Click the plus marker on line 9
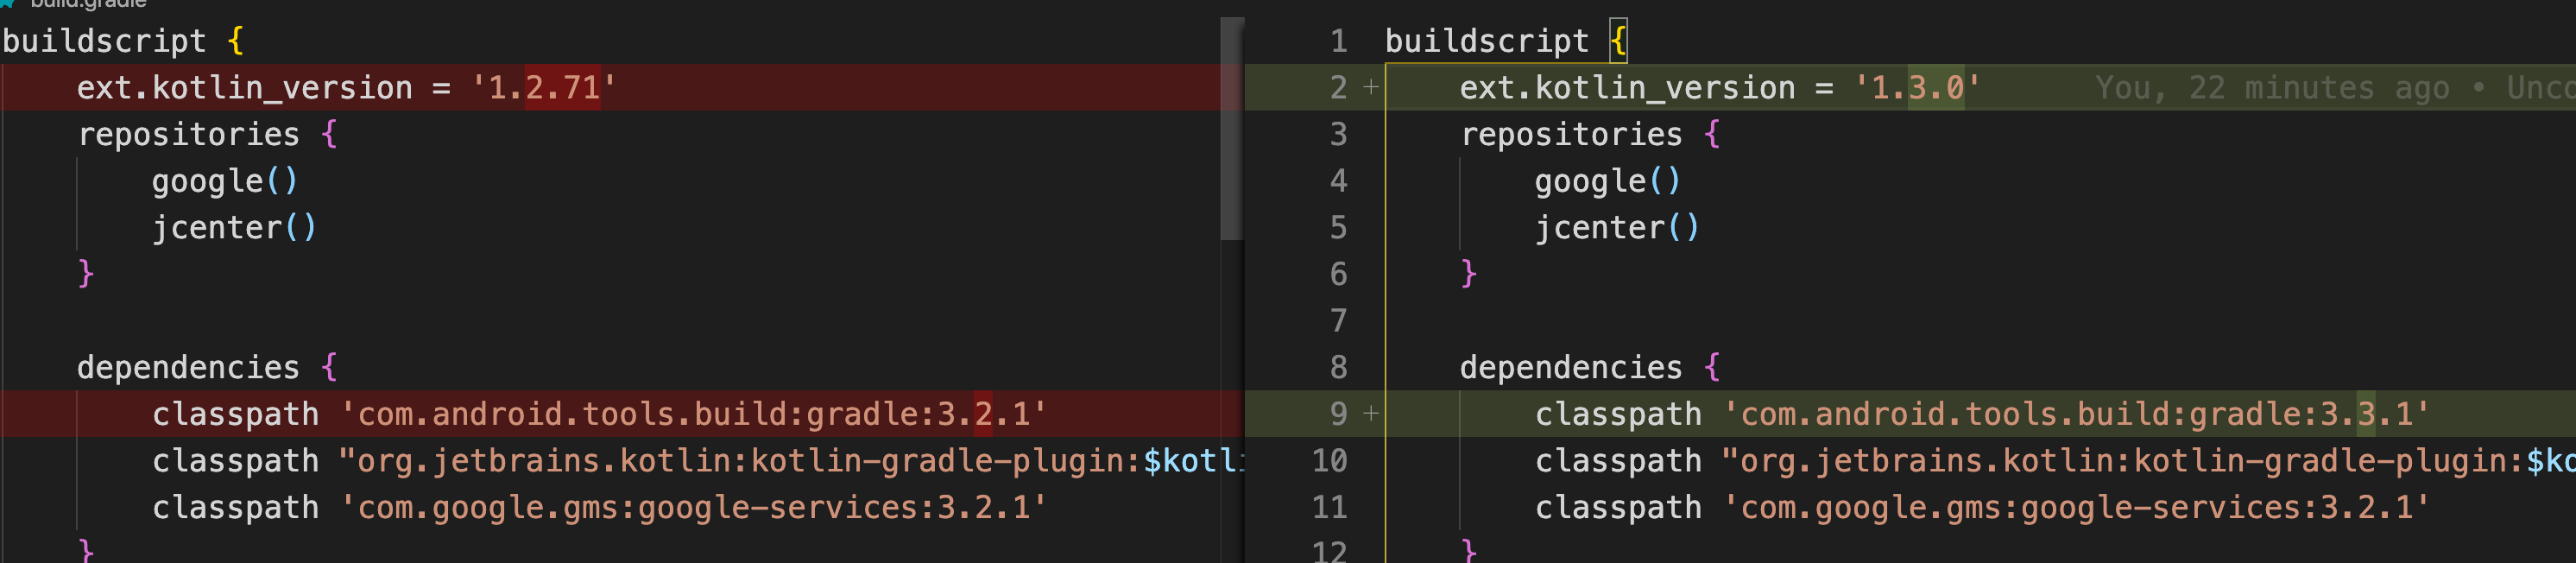This screenshot has height=563, width=2576. pyautogui.click(x=1371, y=413)
